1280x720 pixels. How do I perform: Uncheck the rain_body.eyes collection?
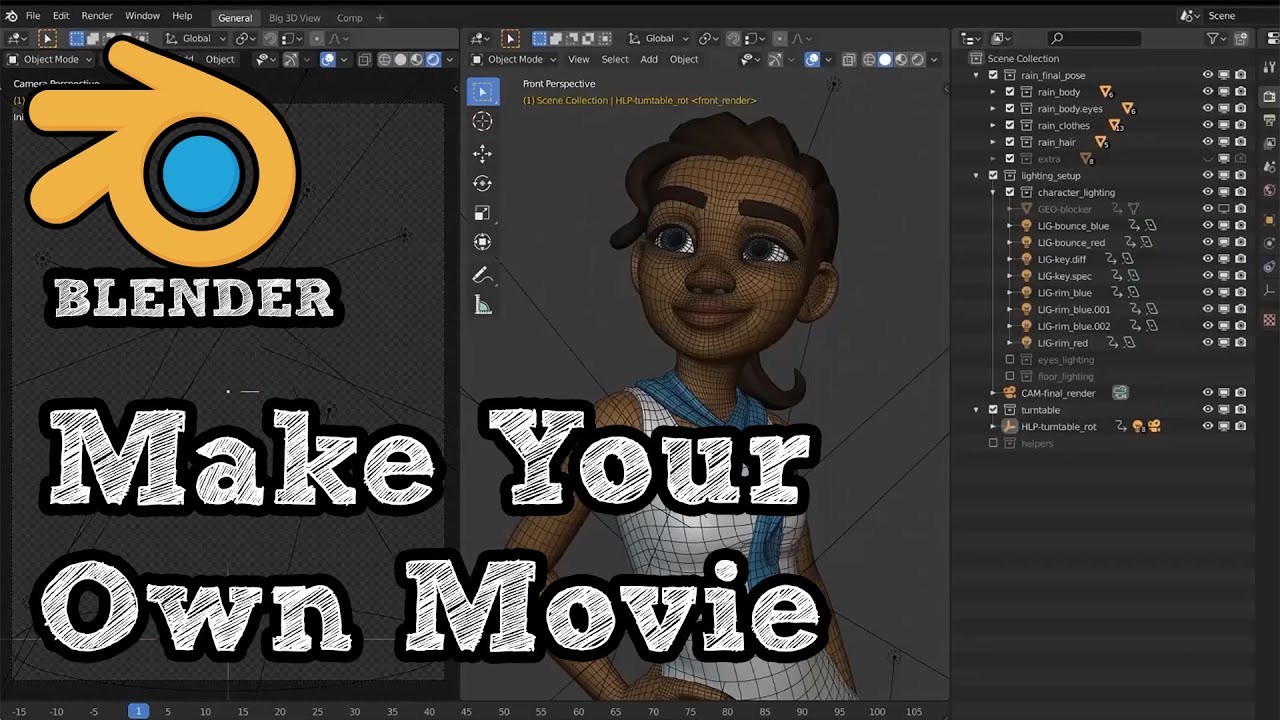[x=1010, y=108]
